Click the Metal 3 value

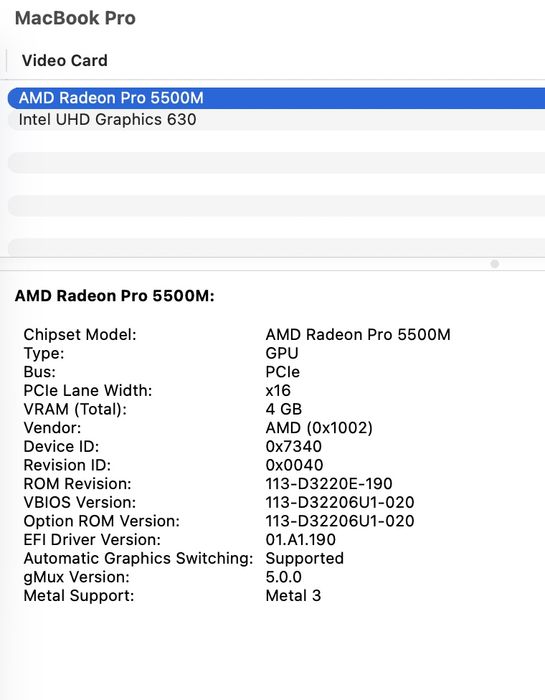click(293, 596)
